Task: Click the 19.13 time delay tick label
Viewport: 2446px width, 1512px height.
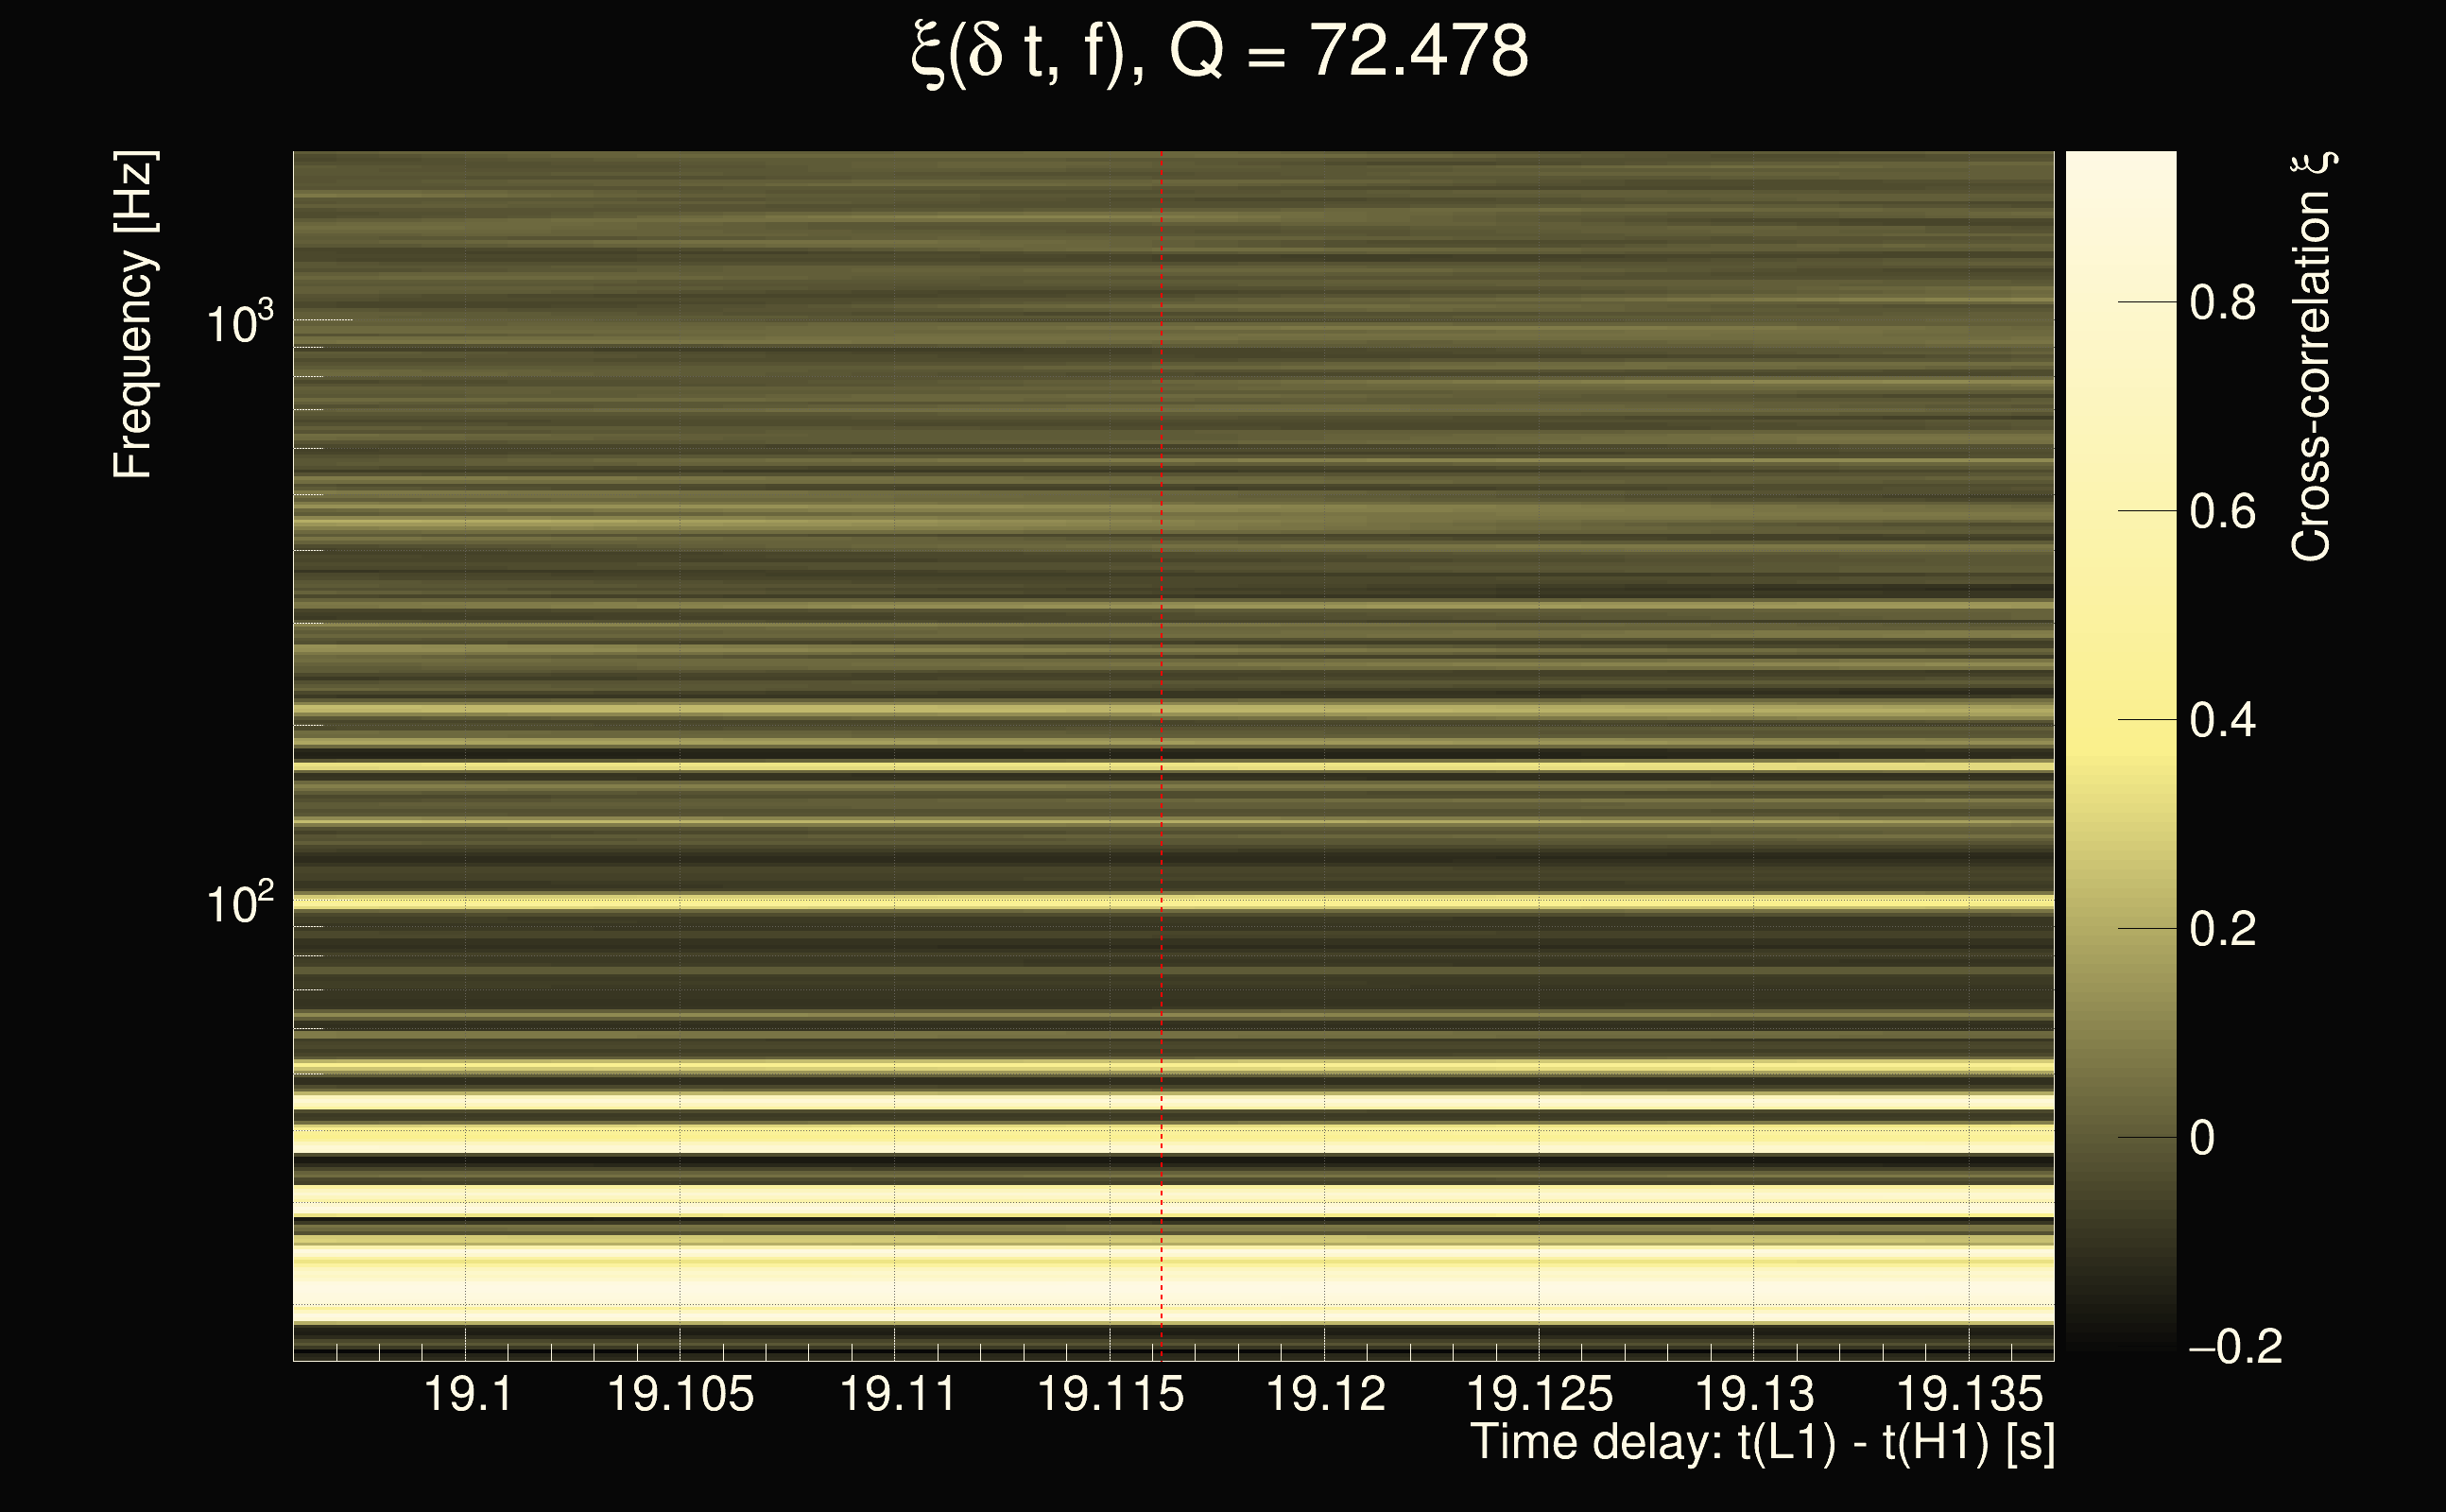Action: coord(1755,1394)
